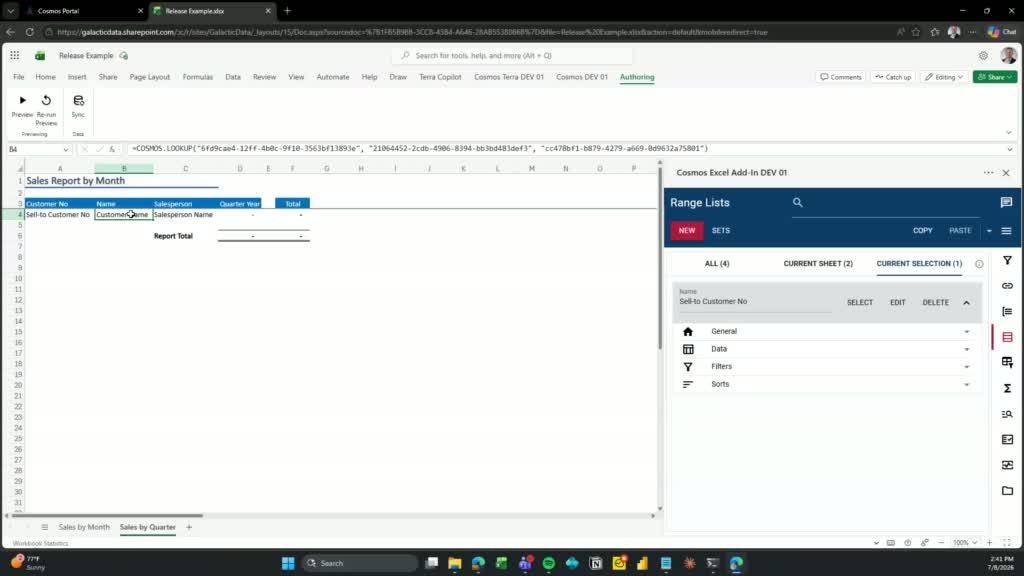Click the SETS button
The image size is (1024, 576).
[720, 231]
